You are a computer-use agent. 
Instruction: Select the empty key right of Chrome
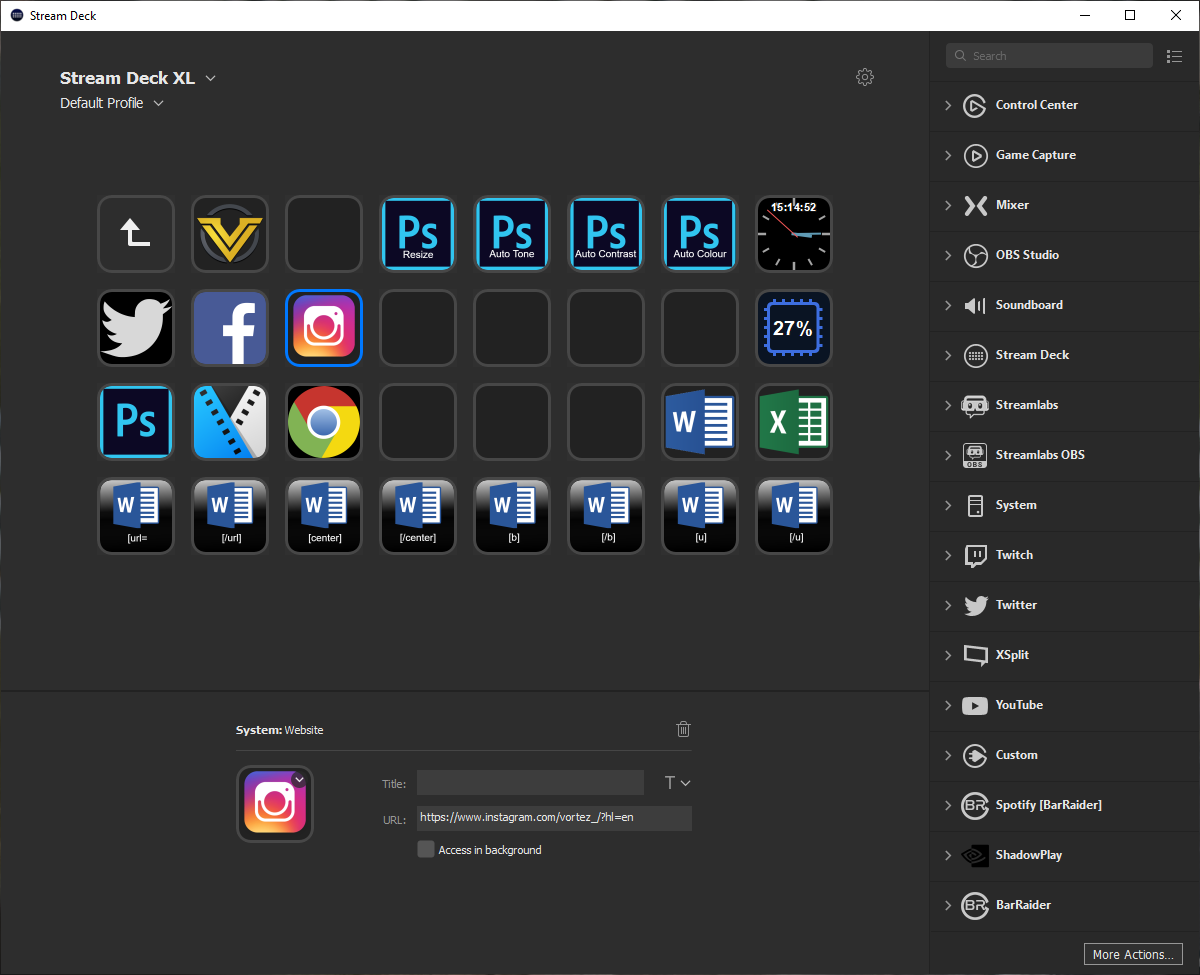pyautogui.click(x=418, y=422)
